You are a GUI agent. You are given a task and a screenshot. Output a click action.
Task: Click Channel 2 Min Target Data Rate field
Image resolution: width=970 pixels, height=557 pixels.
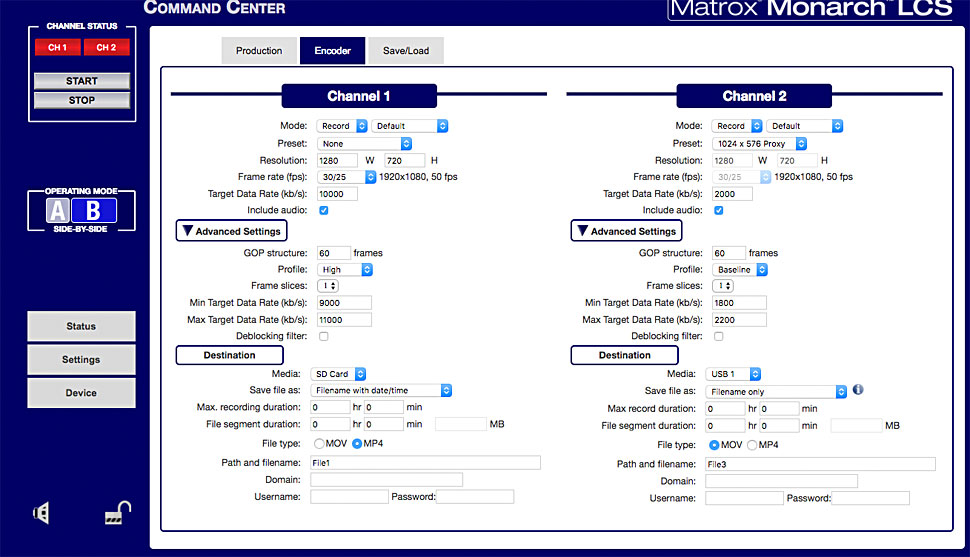coord(739,303)
